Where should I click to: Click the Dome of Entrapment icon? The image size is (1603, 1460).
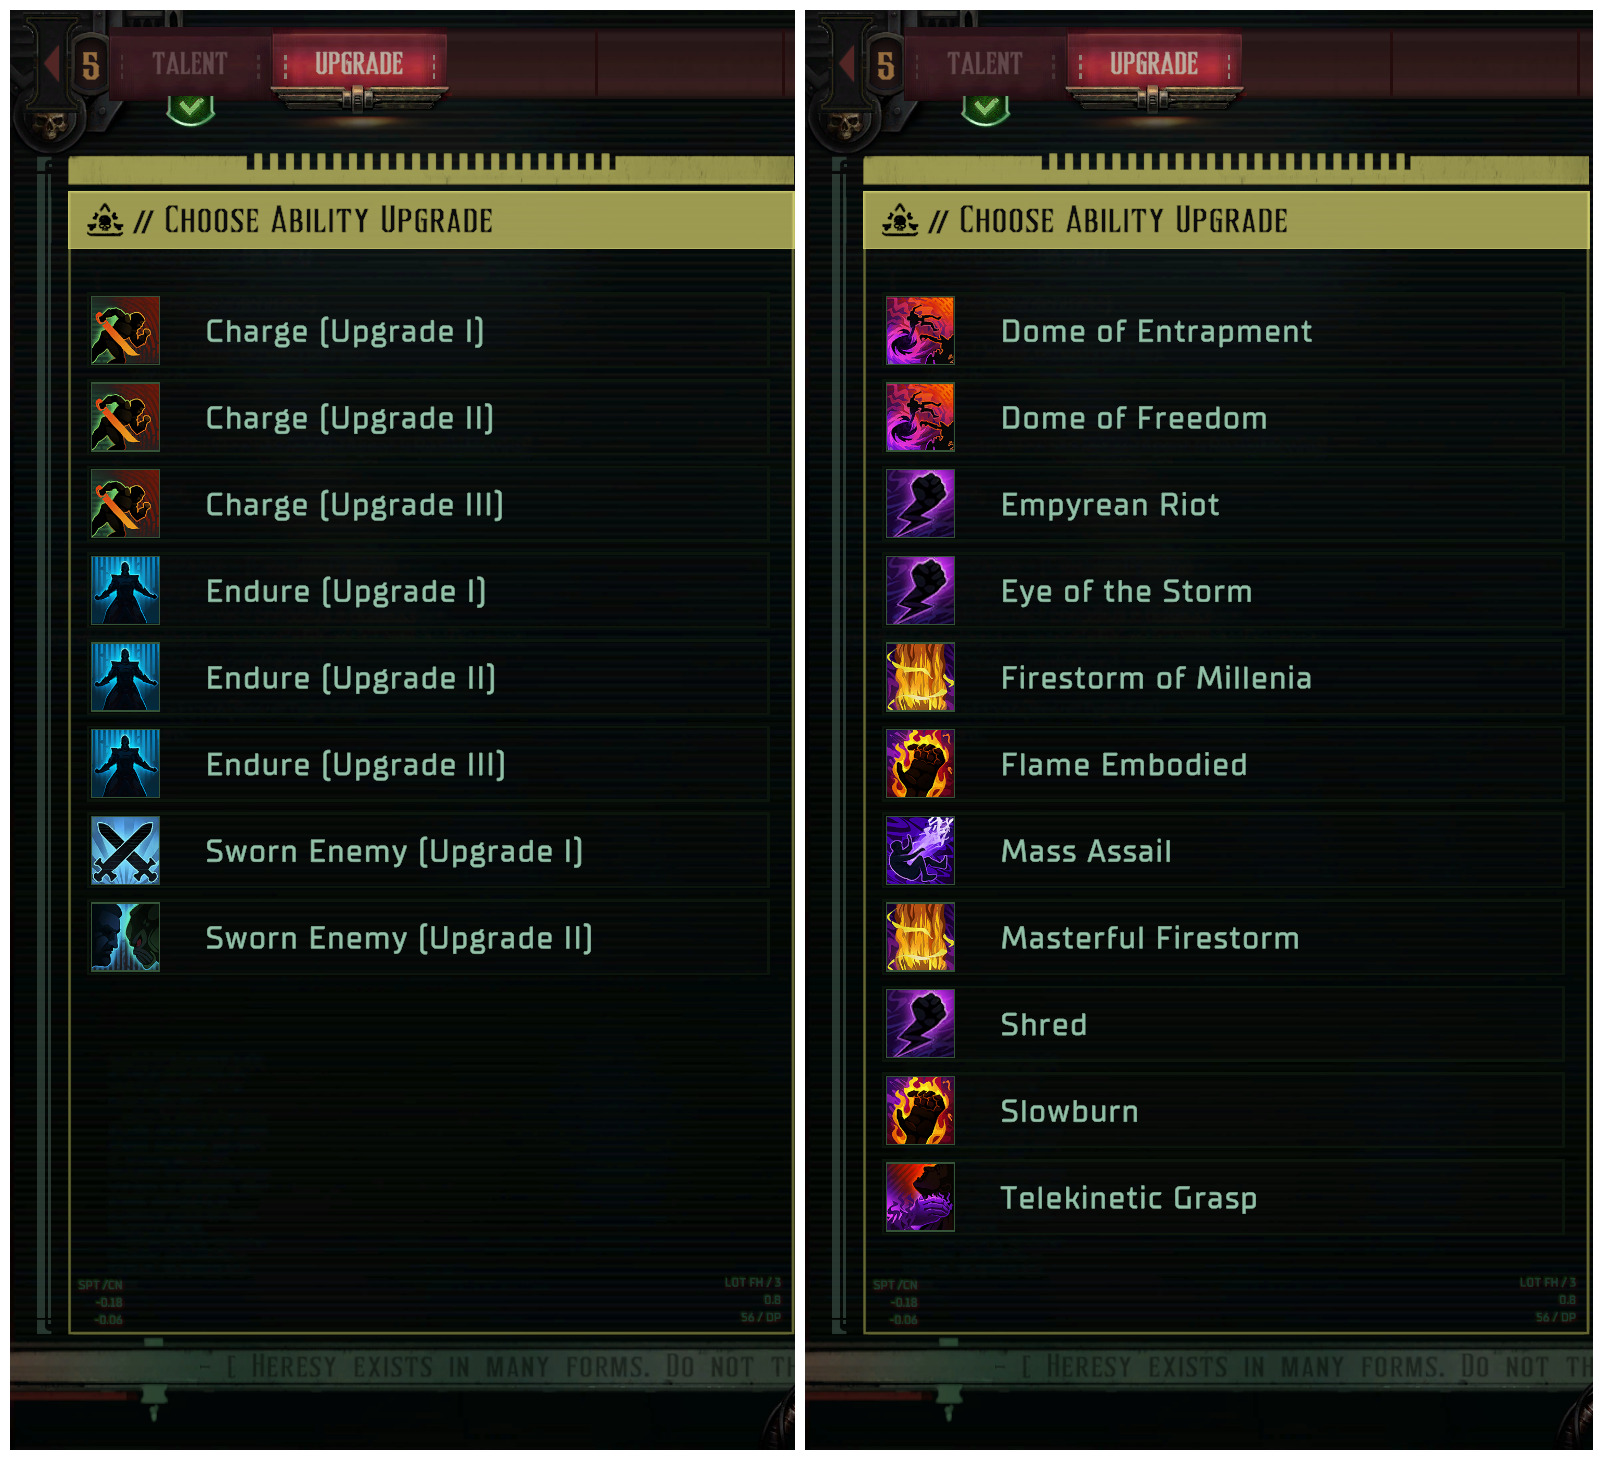[920, 331]
